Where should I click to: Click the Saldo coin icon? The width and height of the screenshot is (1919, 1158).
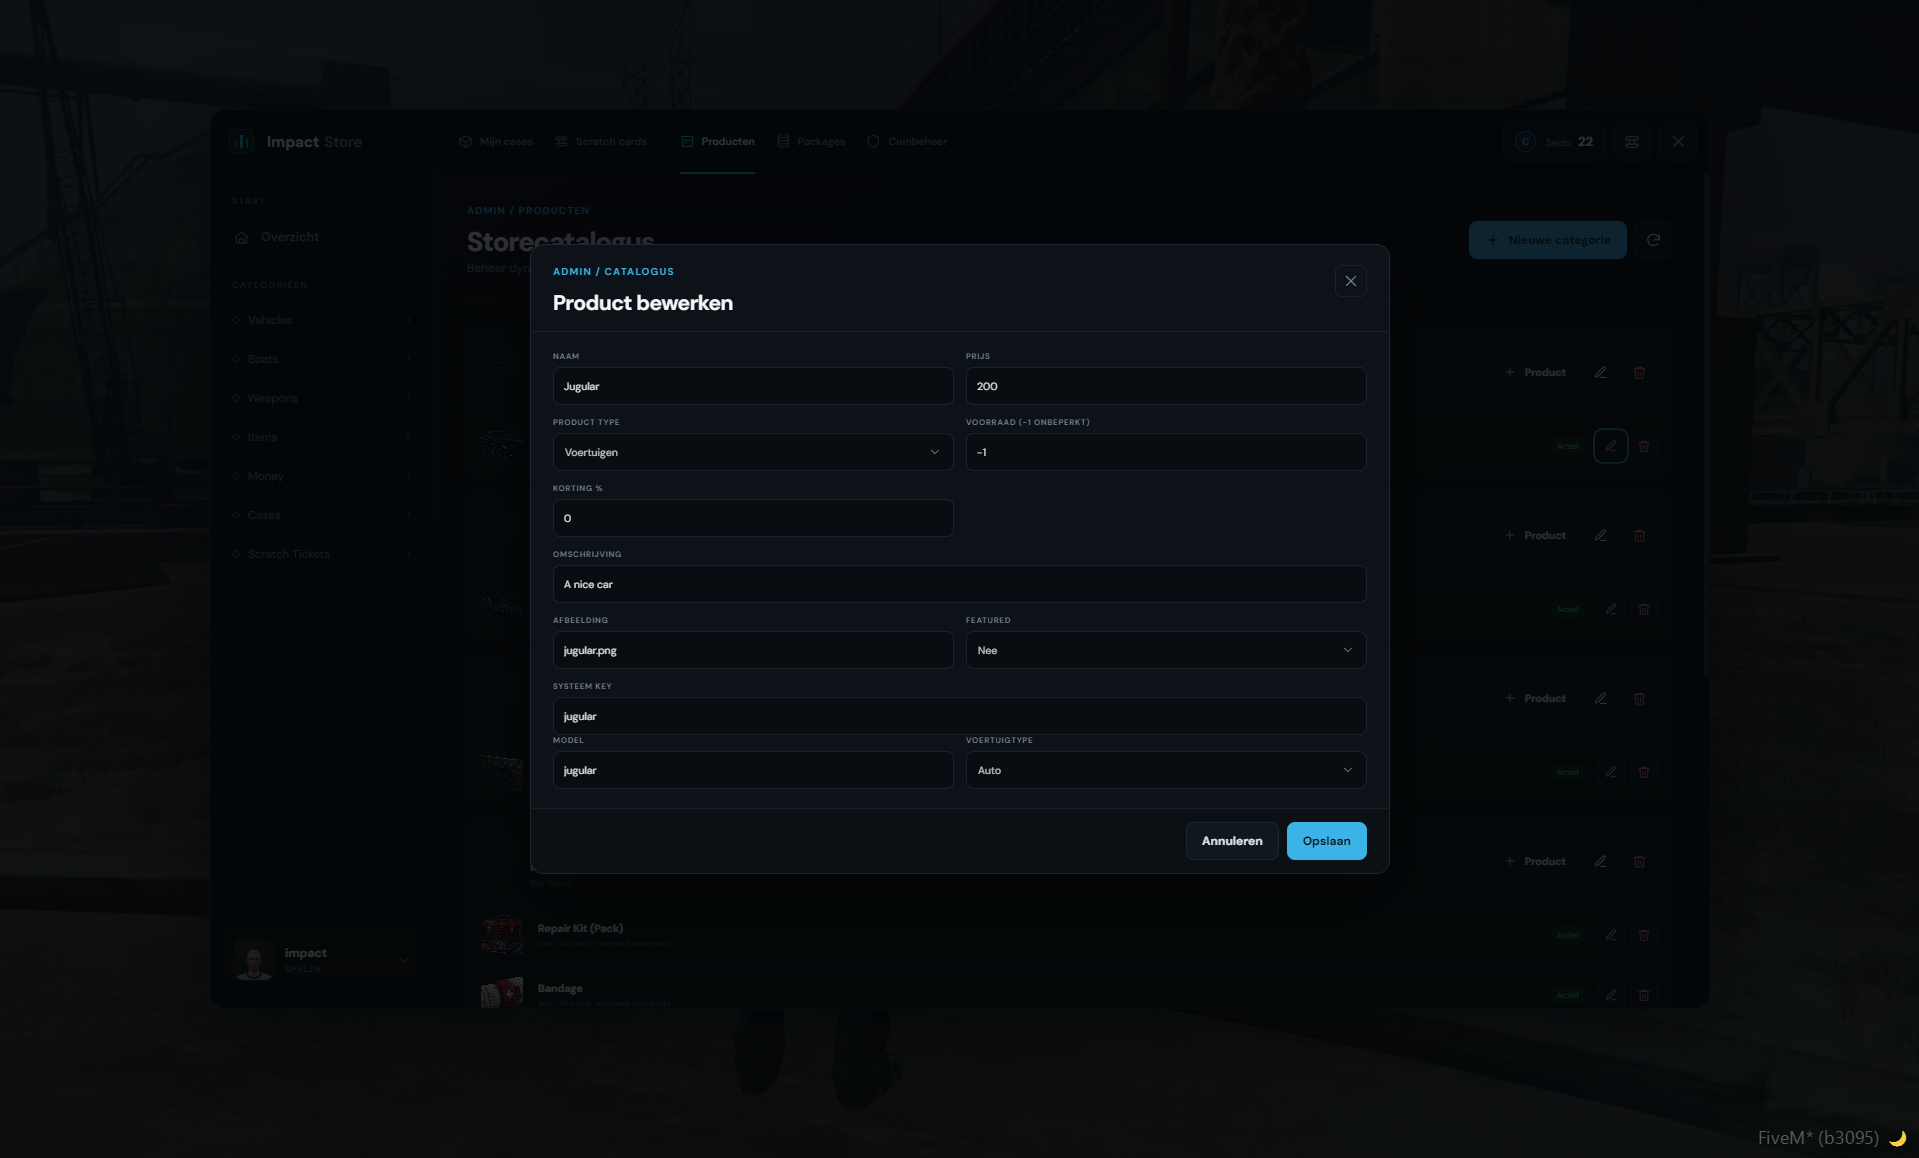click(1525, 142)
